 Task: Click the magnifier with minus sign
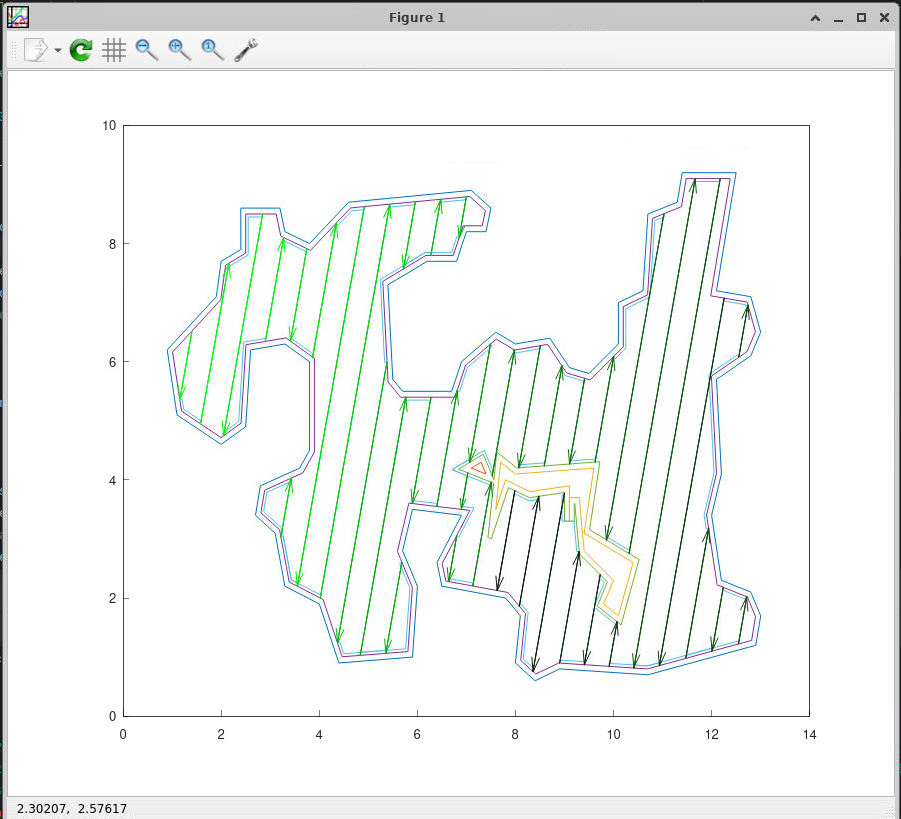pos(147,50)
